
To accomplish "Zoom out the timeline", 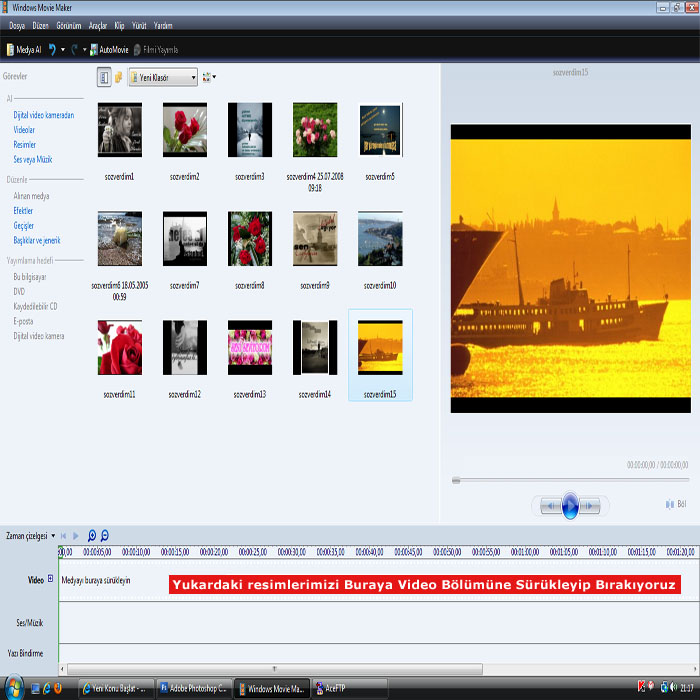I will (104, 535).
